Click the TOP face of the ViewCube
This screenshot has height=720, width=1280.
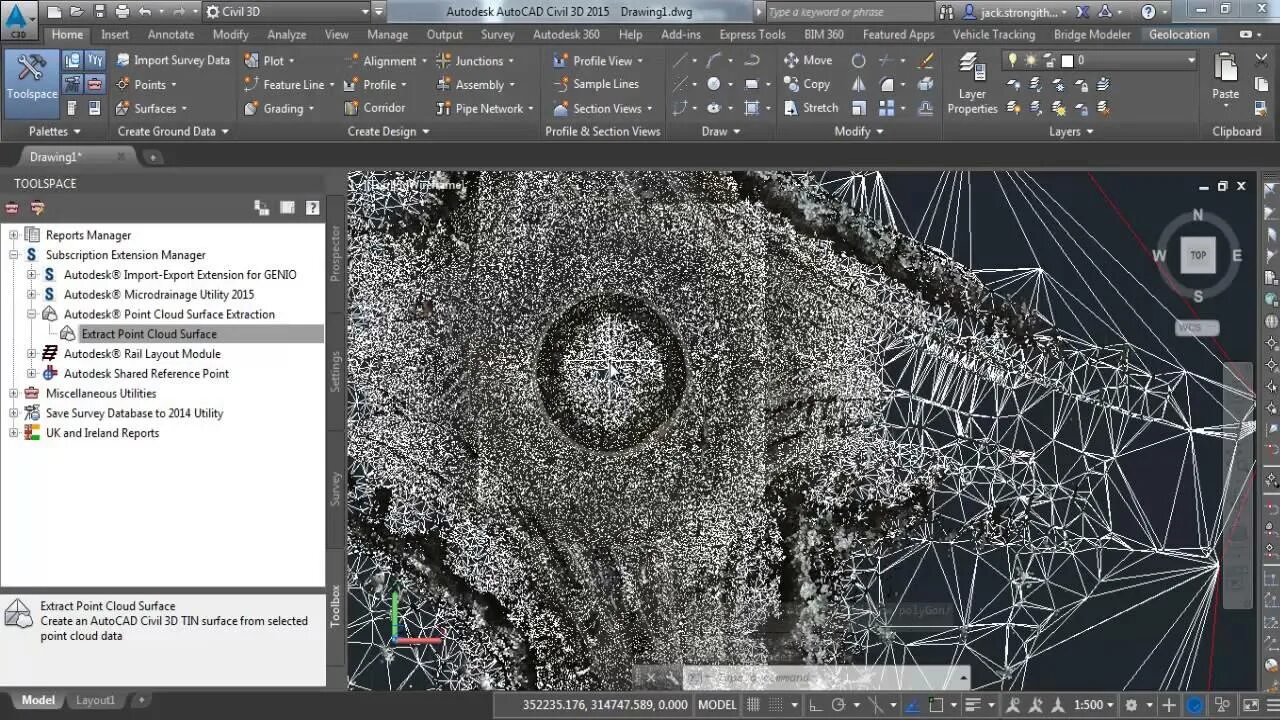[x=1198, y=255]
